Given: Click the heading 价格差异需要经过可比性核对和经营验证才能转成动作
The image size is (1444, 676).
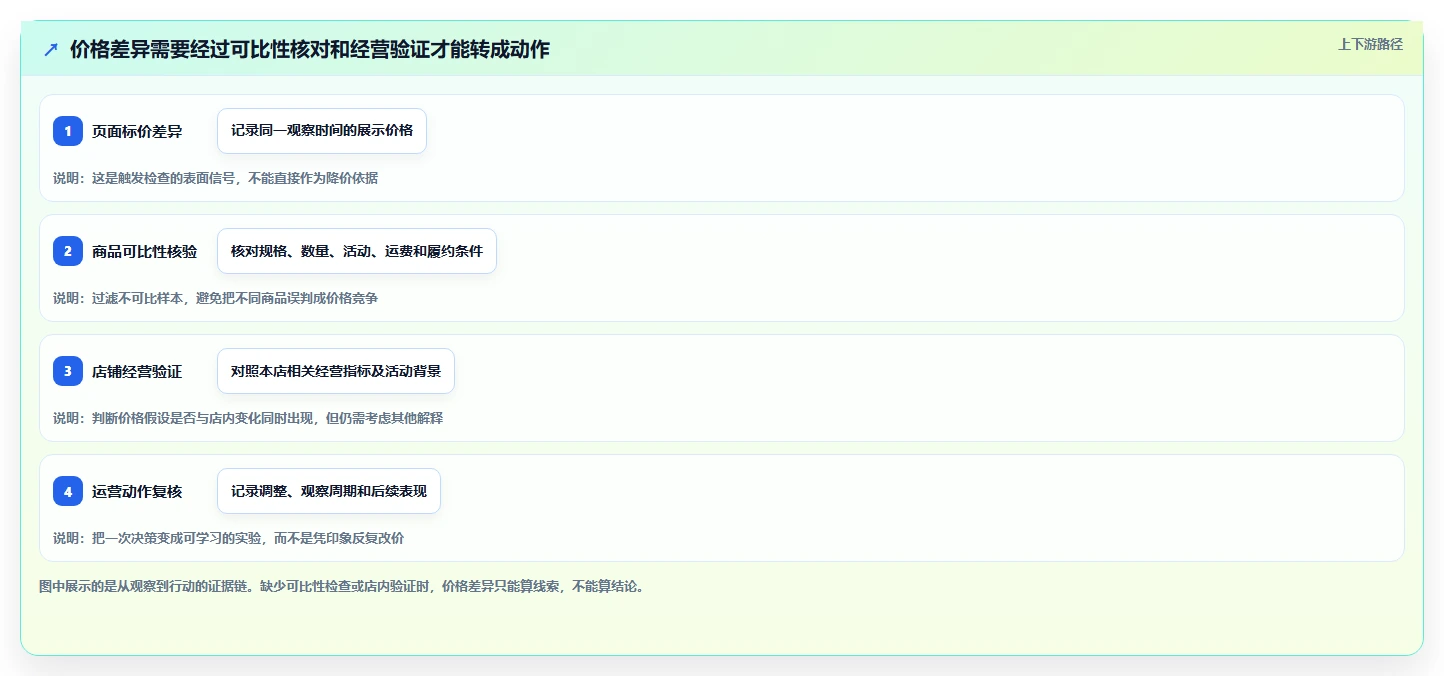Looking at the screenshot, I should tap(310, 49).
